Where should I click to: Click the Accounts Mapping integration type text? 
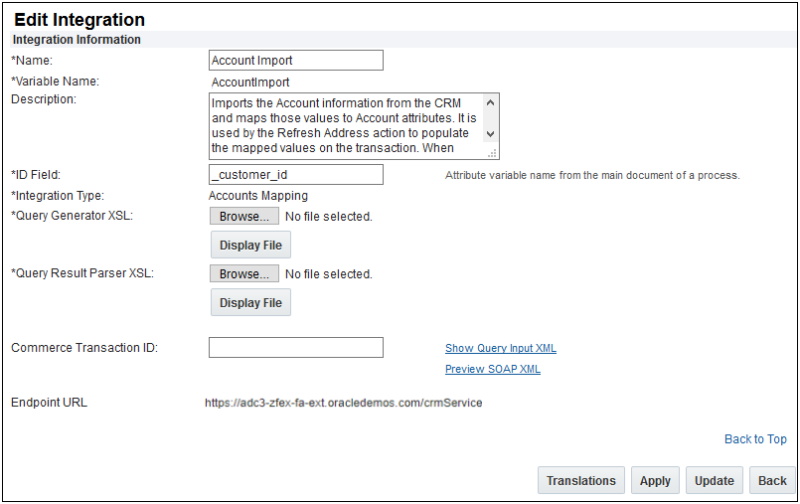pyautogui.click(x=258, y=196)
